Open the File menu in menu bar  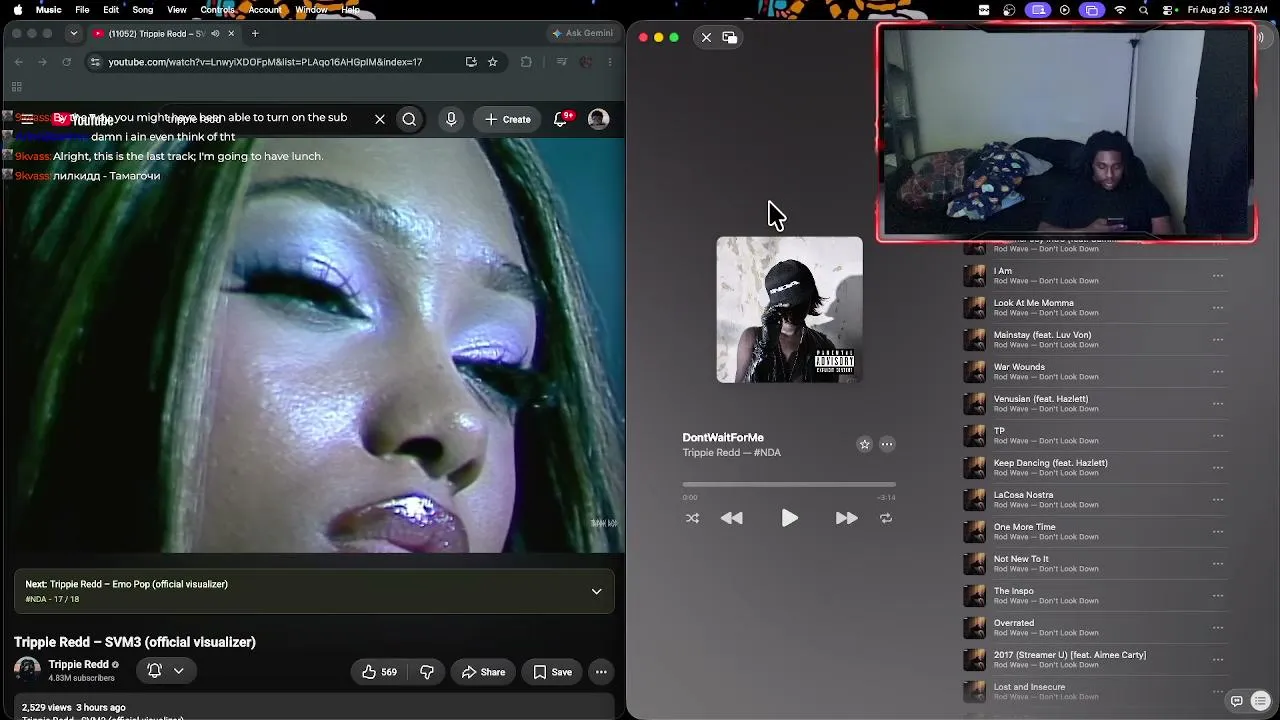(x=82, y=10)
